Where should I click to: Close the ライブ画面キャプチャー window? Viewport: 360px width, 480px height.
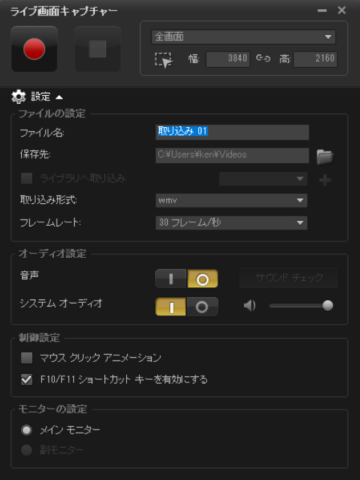point(342,10)
